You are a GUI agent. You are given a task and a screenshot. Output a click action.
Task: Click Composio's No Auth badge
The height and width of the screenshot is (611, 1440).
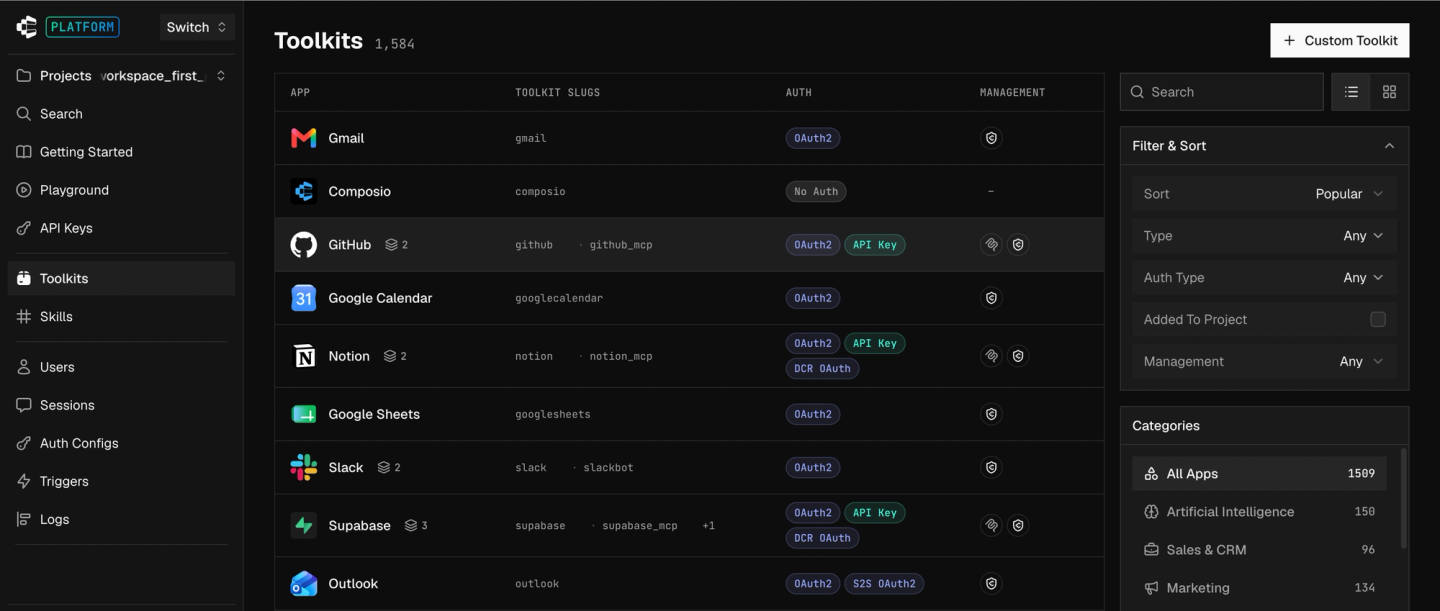pos(816,191)
